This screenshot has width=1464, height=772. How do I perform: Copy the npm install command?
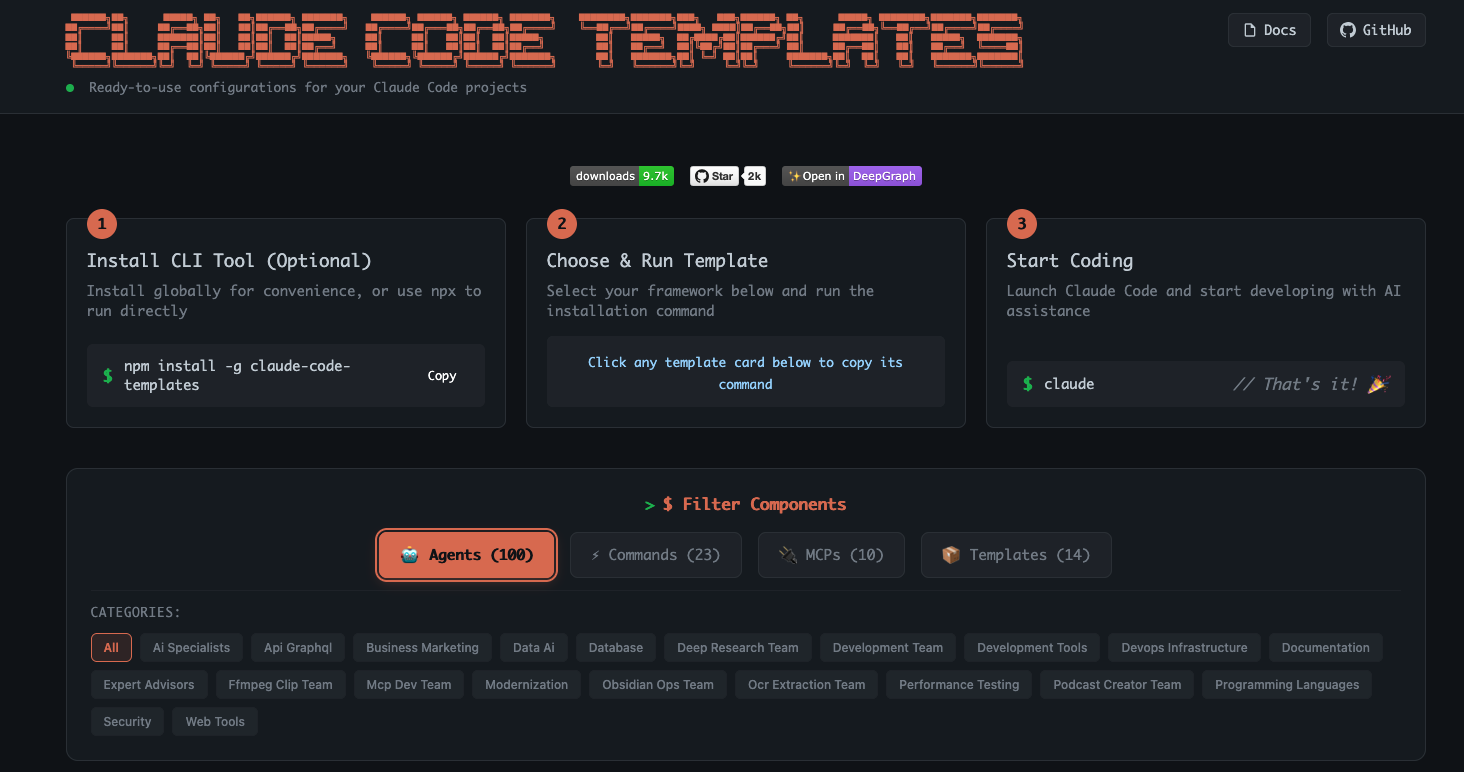click(x=441, y=376)
